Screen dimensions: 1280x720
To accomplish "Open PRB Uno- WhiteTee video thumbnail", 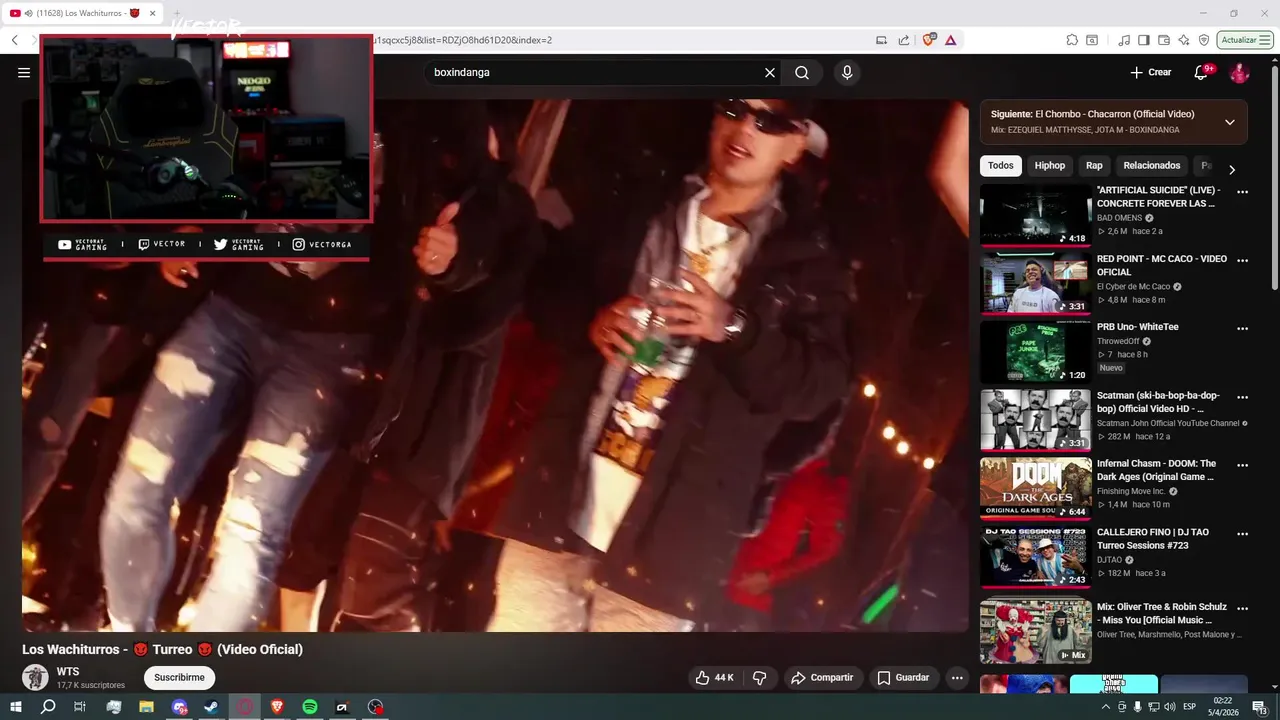I will pos(1036,351).
